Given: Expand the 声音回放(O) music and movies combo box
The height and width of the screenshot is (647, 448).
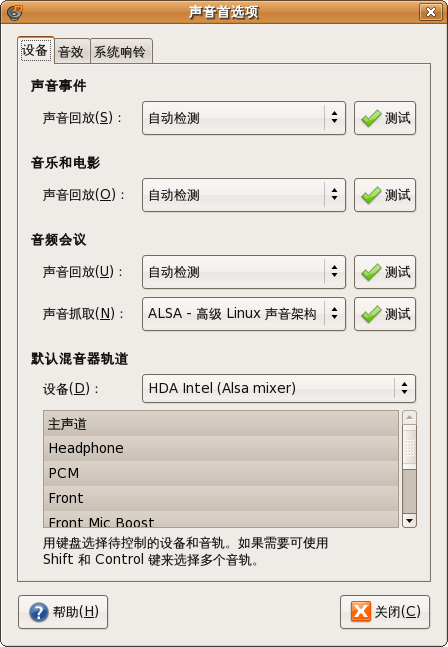Looking at the screenshot, I should coord(244,195).
